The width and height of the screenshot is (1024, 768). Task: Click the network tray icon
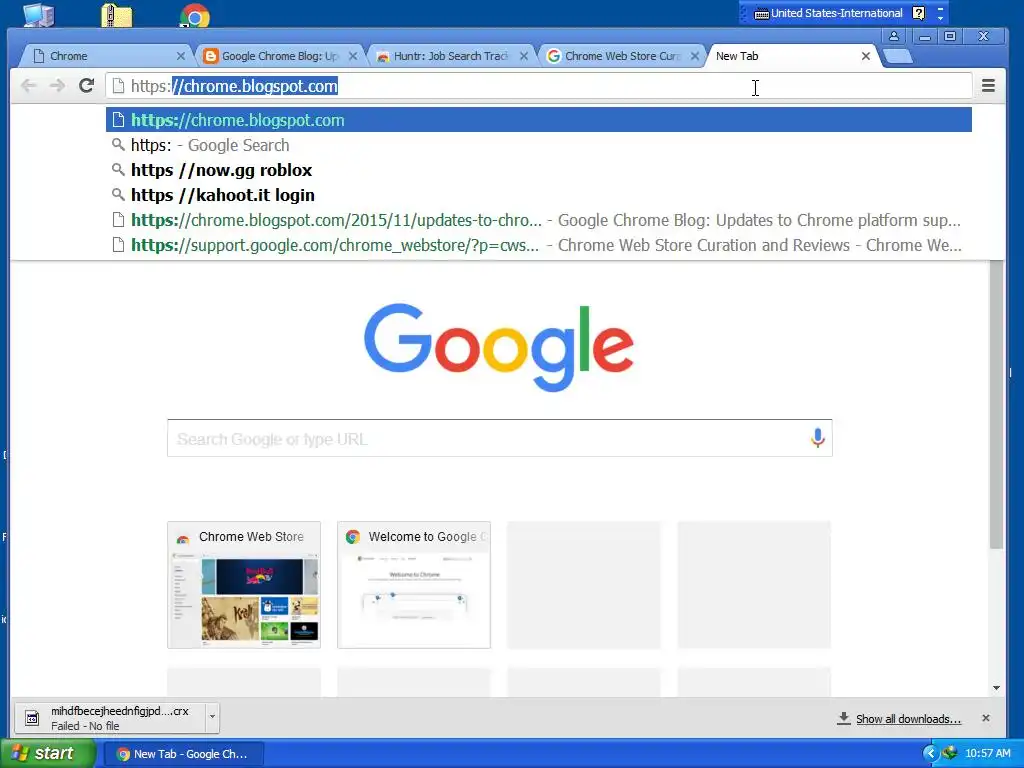click(x=950, y=753)
